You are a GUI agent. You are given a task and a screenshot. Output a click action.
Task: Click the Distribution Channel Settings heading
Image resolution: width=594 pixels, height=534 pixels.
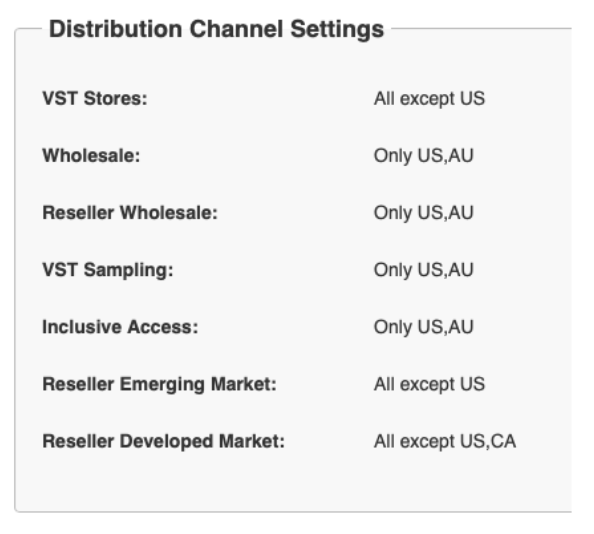tap(216, 30)
